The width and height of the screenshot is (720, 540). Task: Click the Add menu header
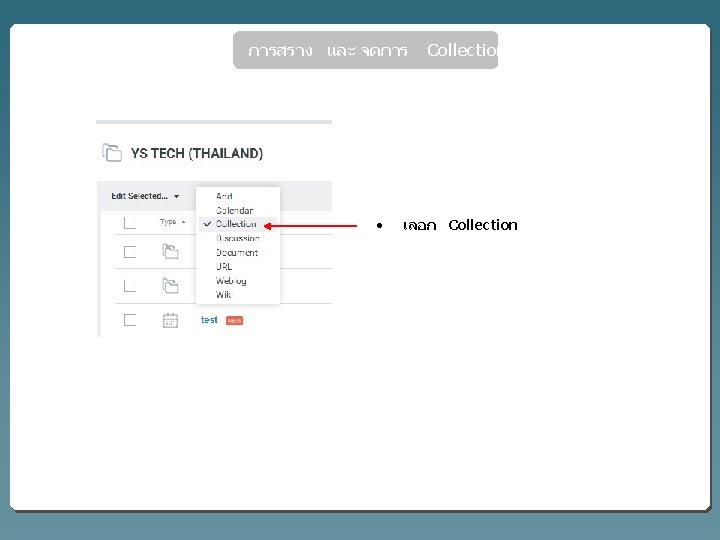(224, 196)
